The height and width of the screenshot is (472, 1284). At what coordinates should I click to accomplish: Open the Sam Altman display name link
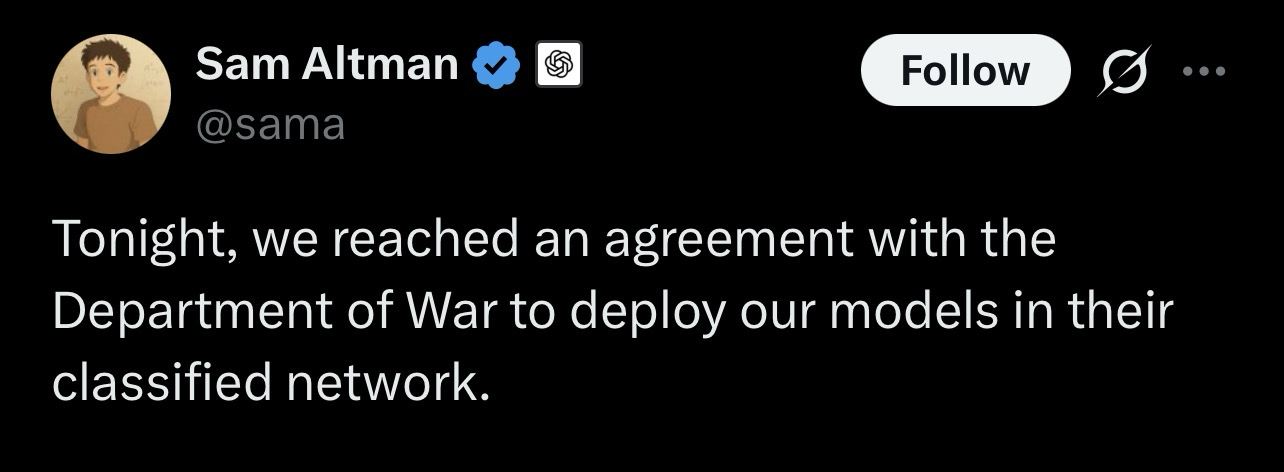coord(326,65)
